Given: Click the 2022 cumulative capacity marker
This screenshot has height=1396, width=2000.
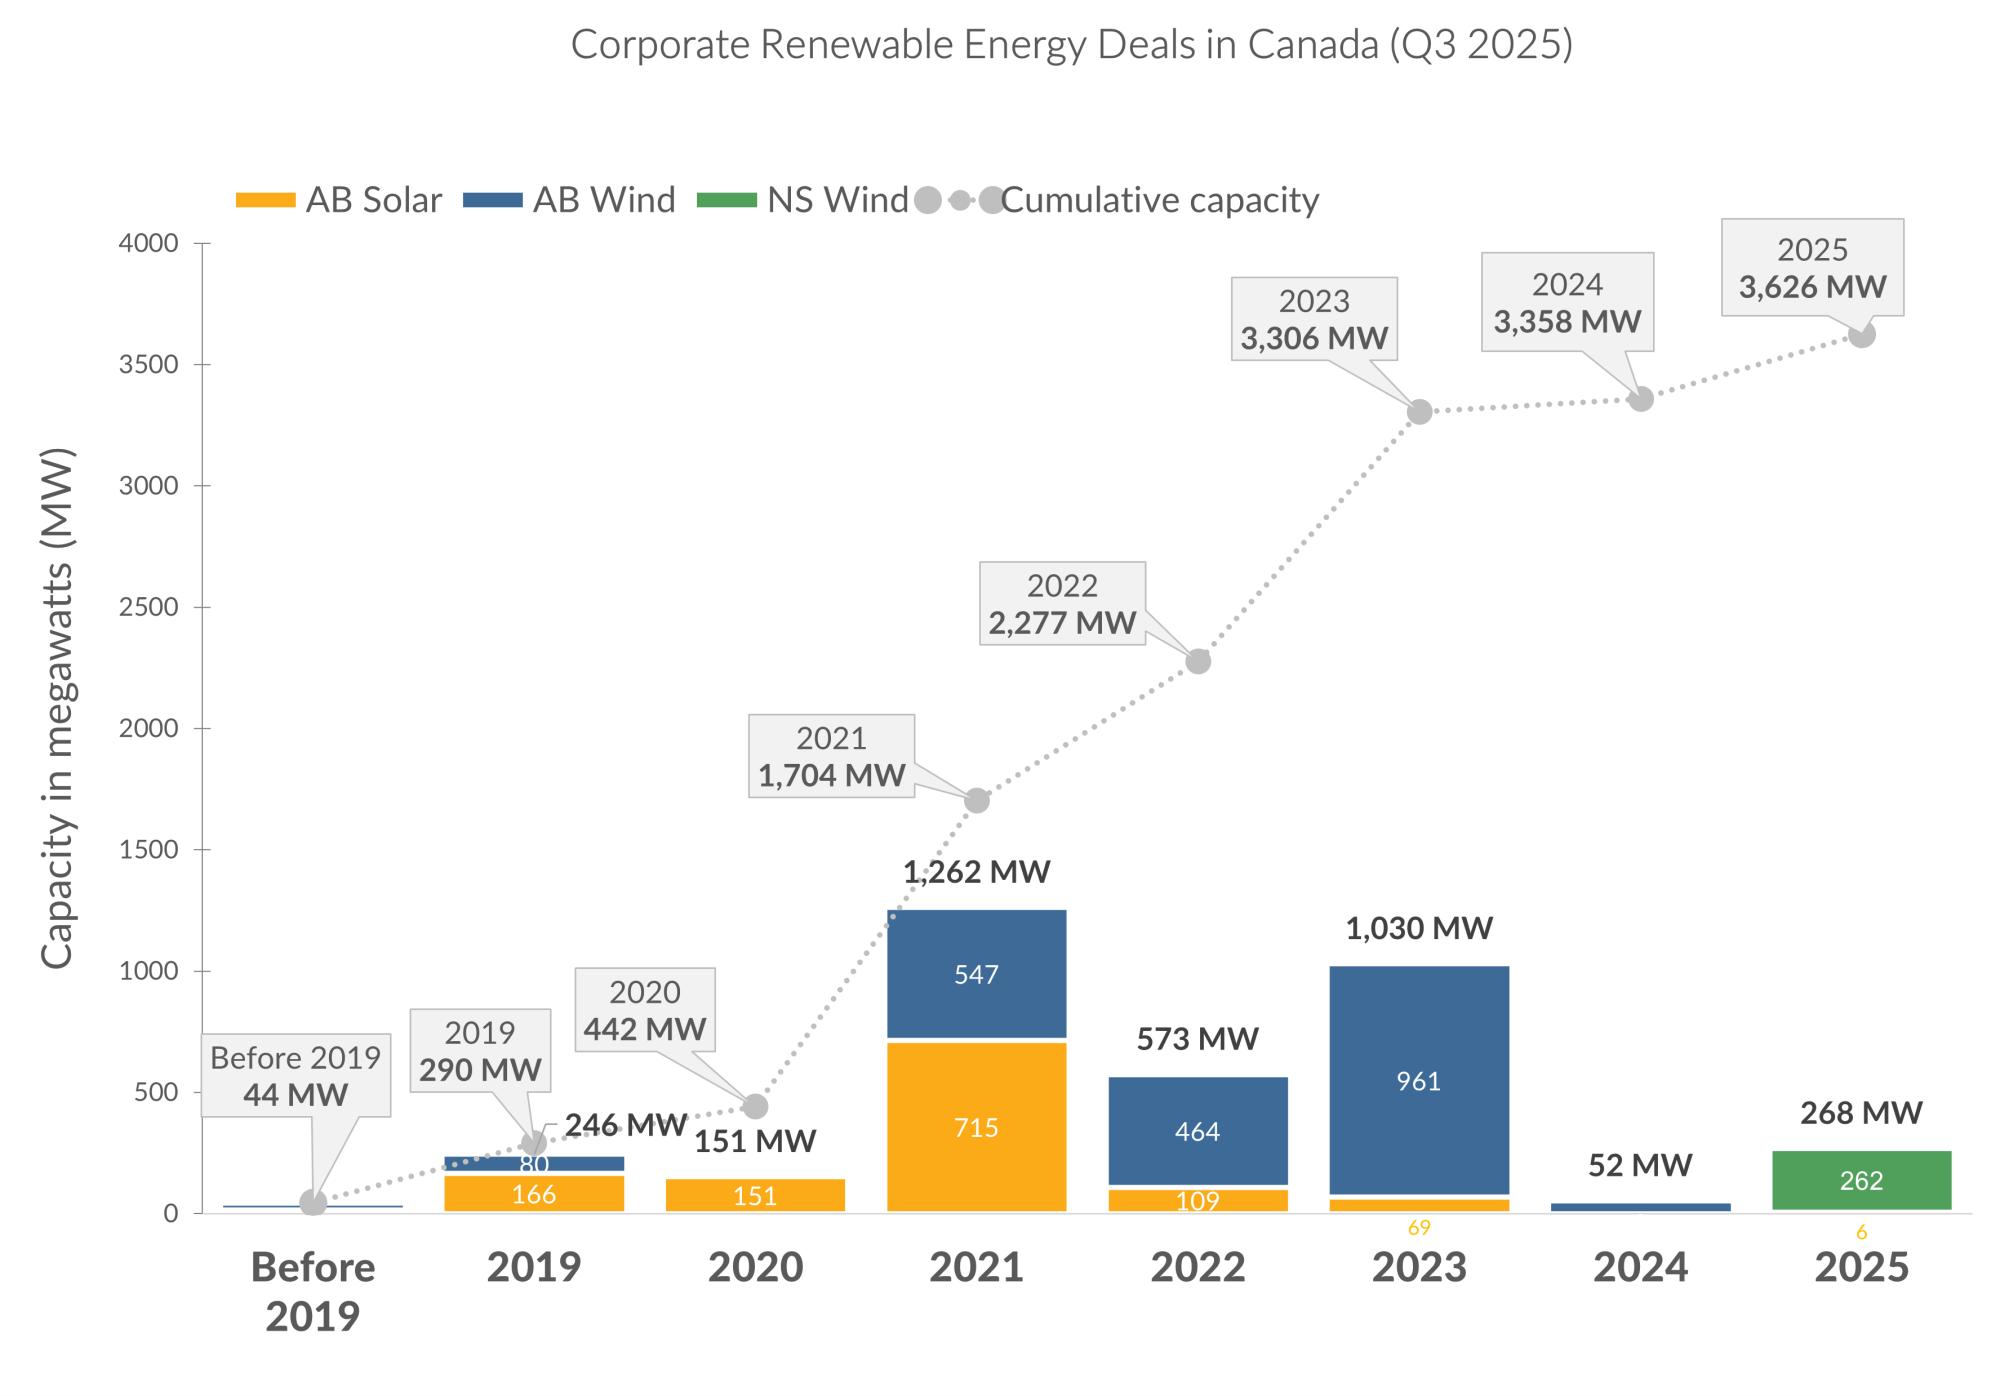Looking at the screenshot, I should [x=1198, y=662].
